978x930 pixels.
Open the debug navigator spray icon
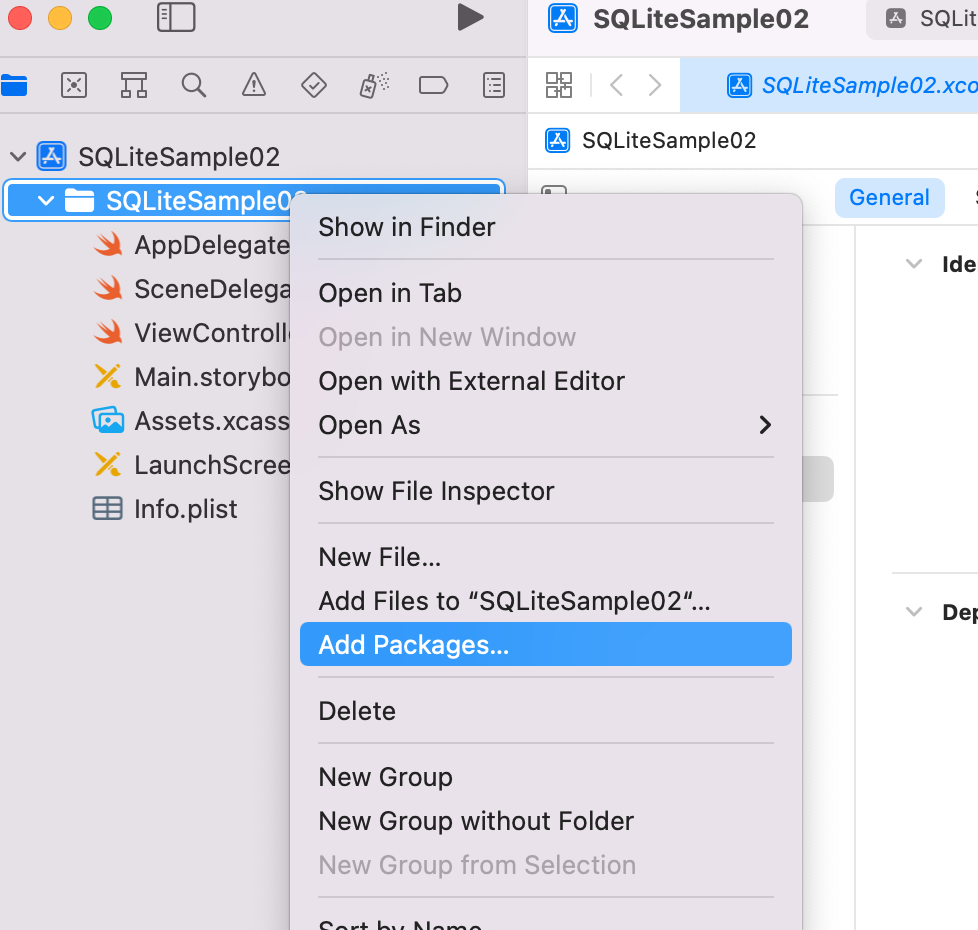click(x=374, y=86)
